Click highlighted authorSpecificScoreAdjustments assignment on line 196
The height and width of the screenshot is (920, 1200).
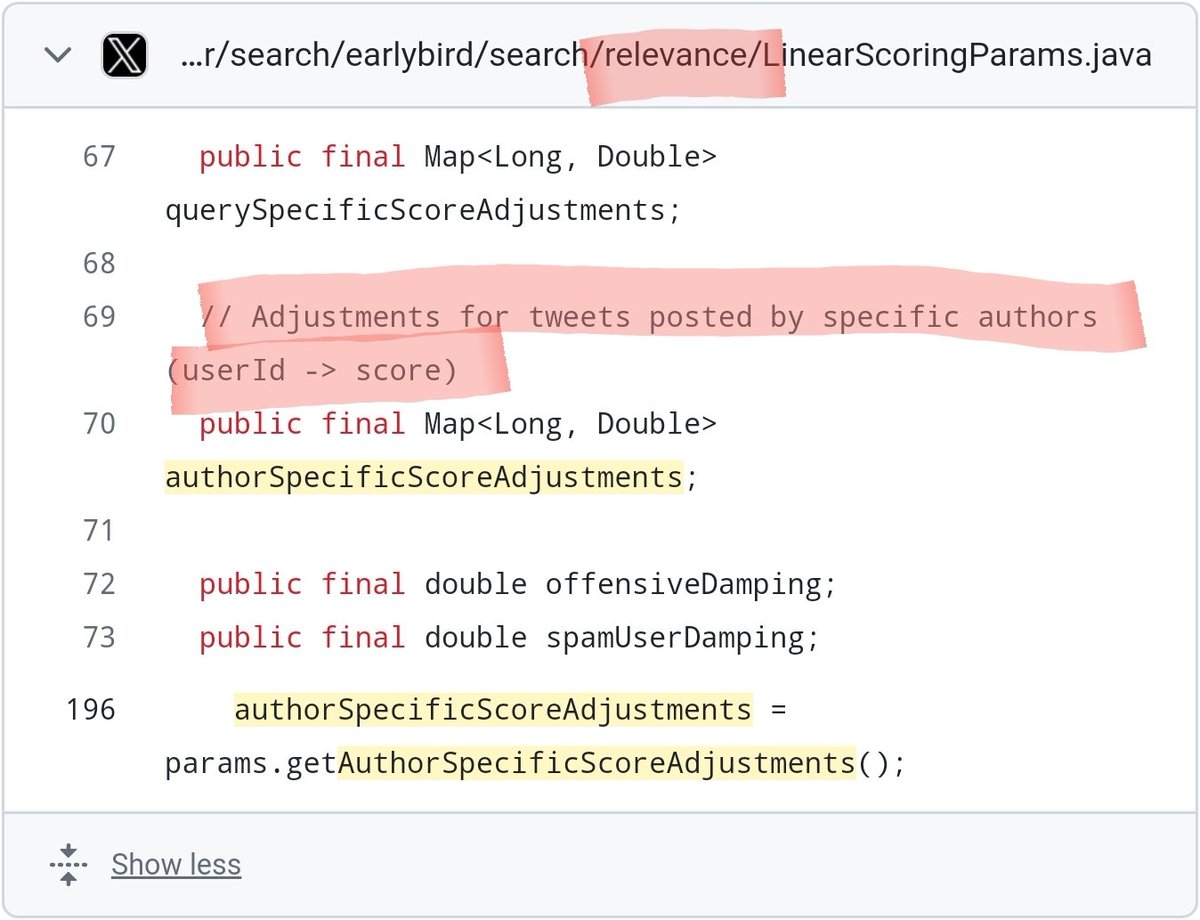point(492,710)
